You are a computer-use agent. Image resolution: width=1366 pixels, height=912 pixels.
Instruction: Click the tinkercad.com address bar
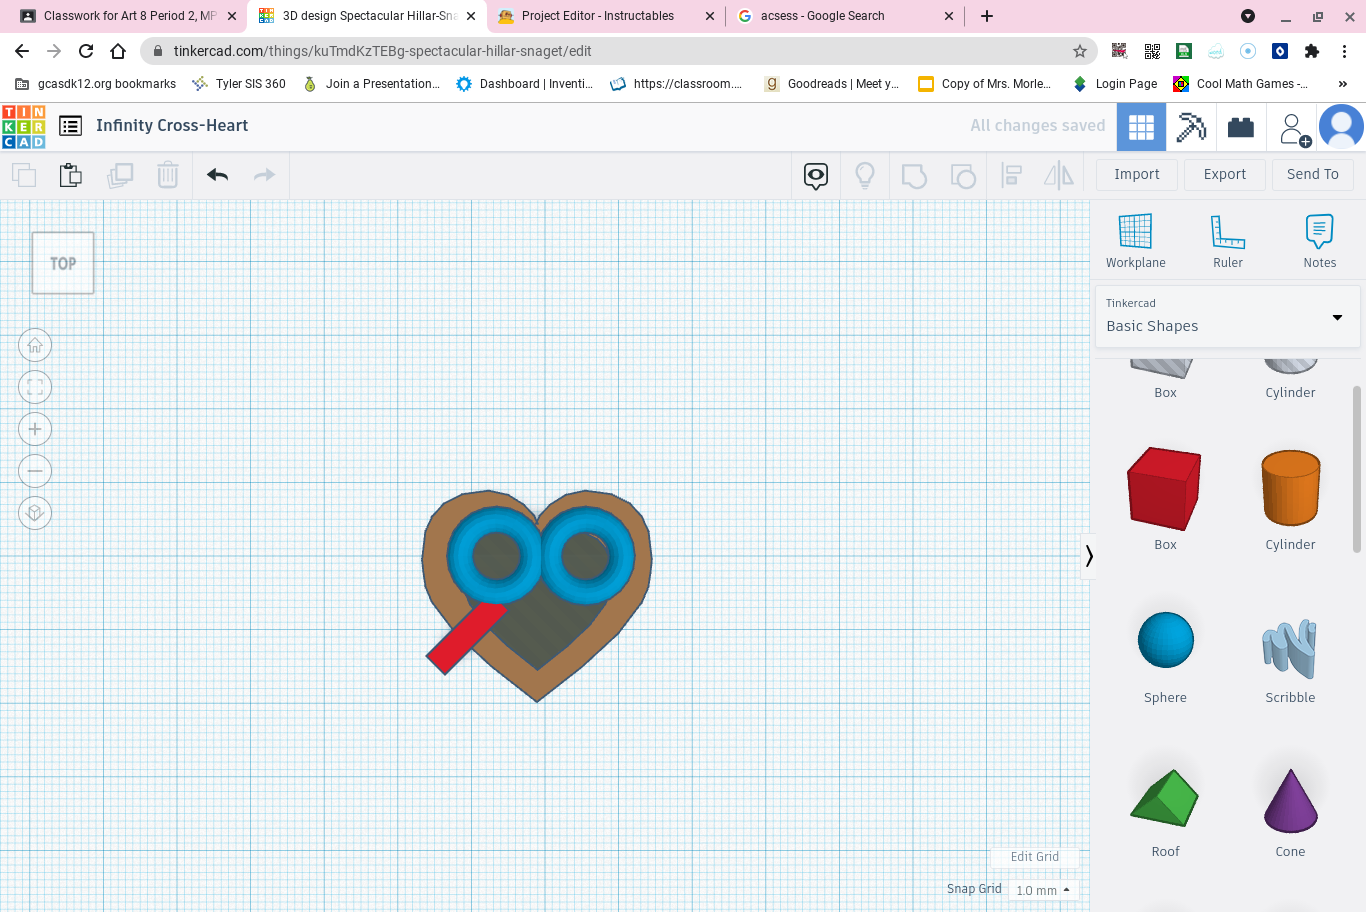point(619,51)
